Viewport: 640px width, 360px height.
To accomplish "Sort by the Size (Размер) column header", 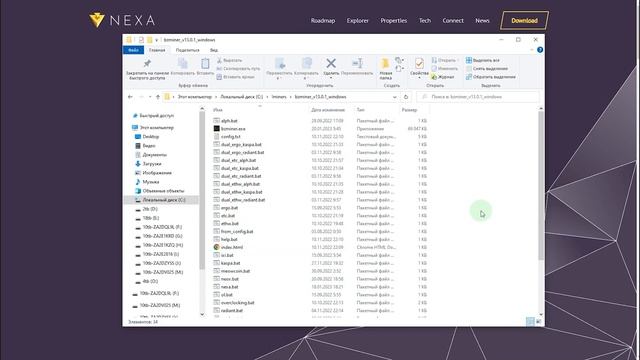I will 409,110.
